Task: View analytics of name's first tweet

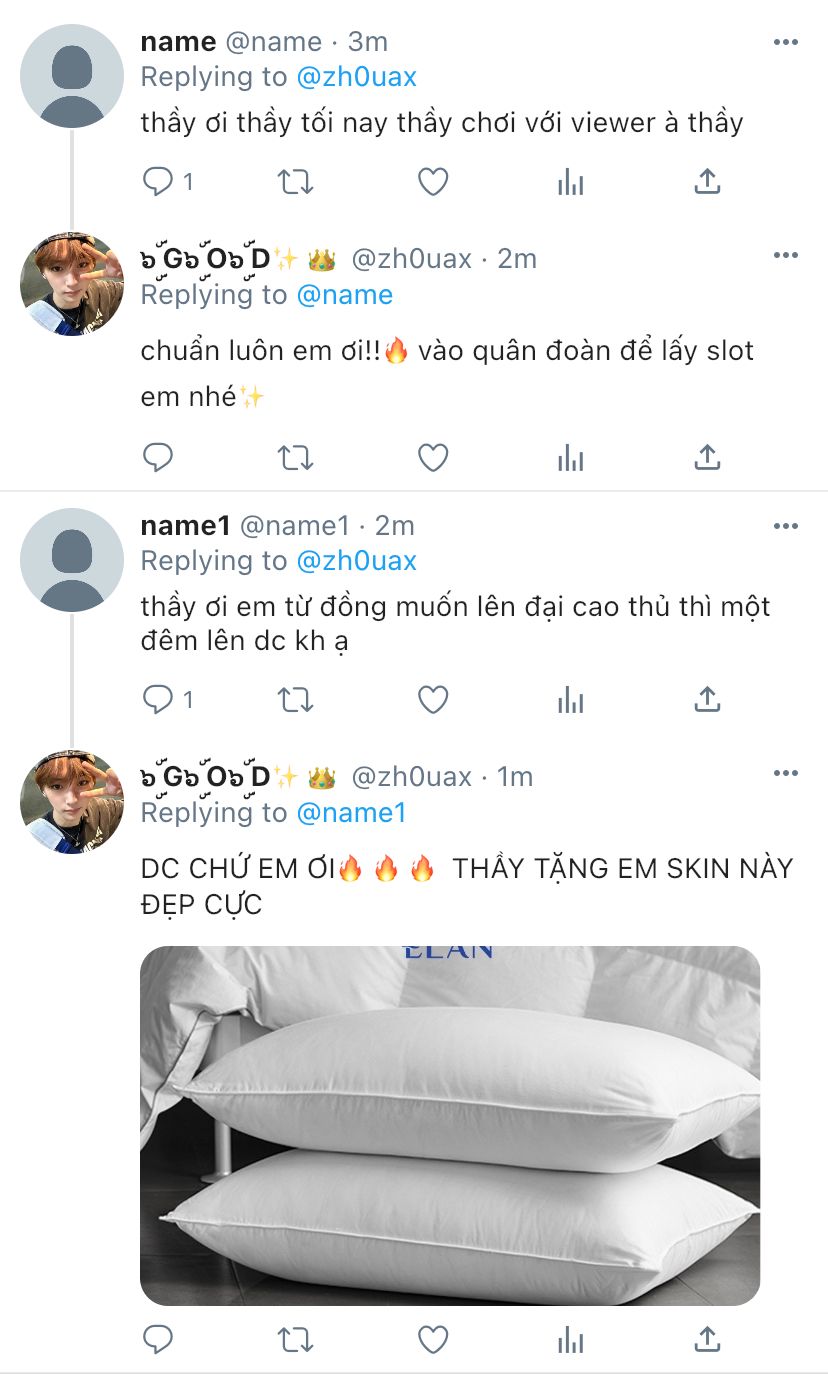Action: 570,182
